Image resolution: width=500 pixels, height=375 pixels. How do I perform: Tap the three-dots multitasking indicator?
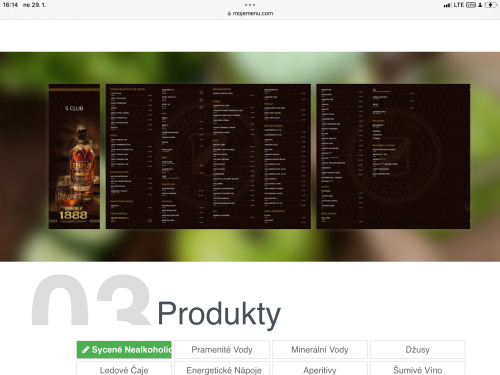coord(250,5)
